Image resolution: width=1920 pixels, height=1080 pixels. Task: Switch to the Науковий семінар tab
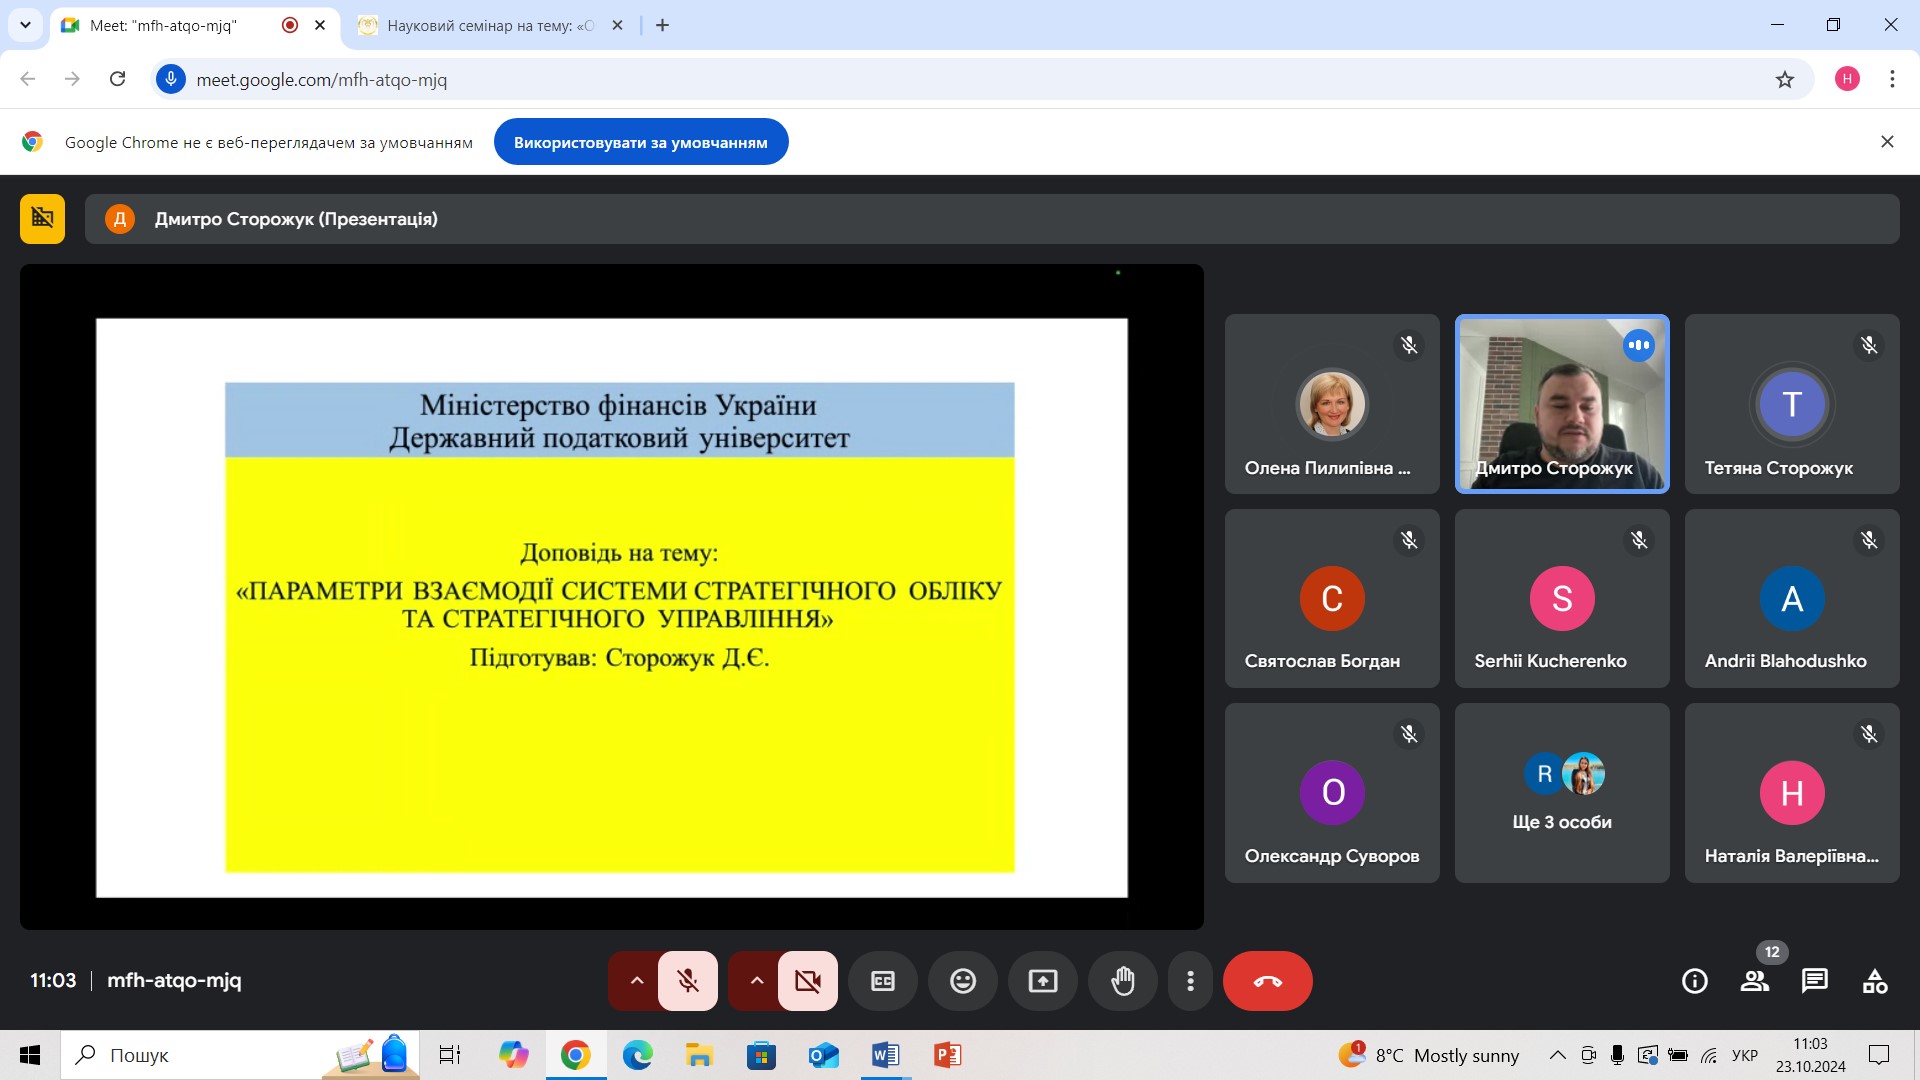pyautogui.click(x=490, y=25)
